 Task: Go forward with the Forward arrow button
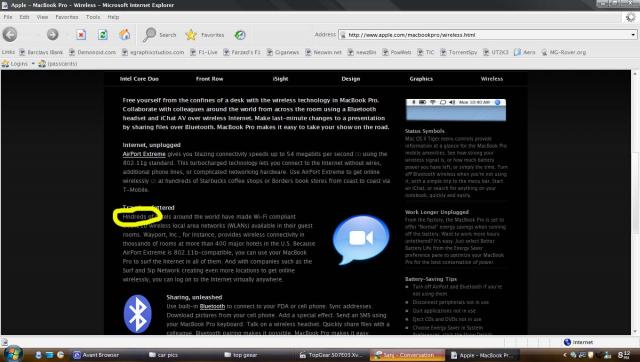pos(52,34)
